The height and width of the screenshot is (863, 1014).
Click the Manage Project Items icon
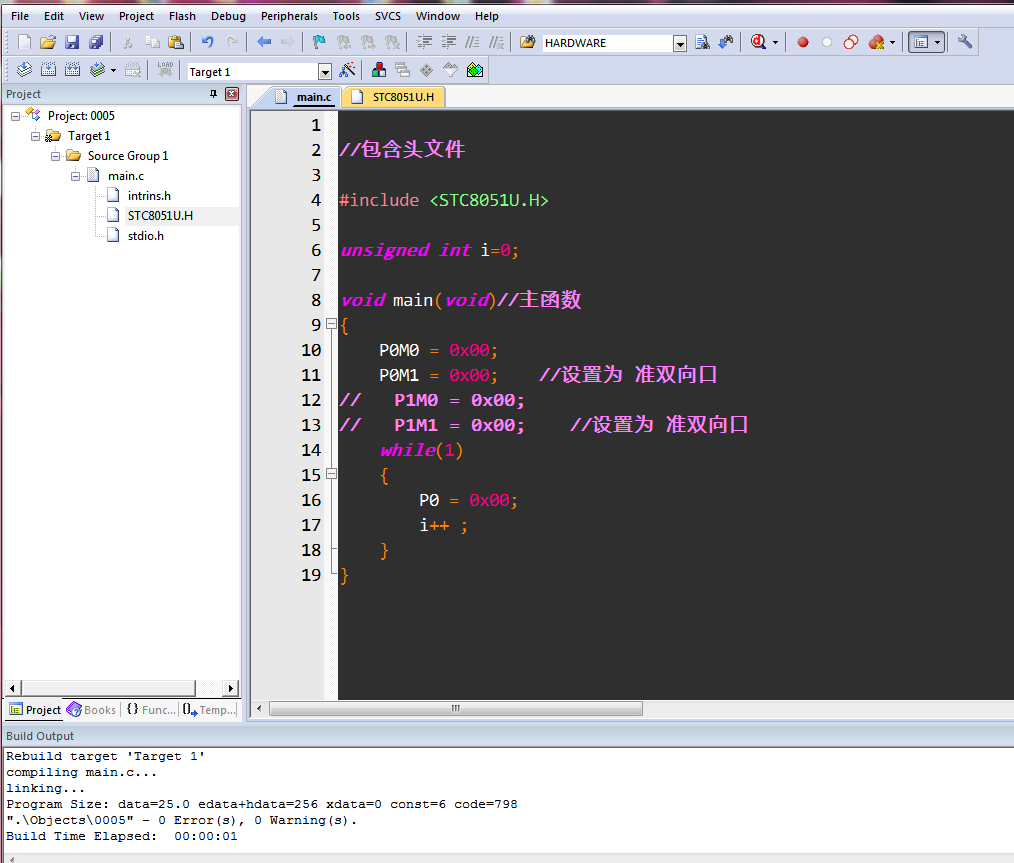[379, 70]
